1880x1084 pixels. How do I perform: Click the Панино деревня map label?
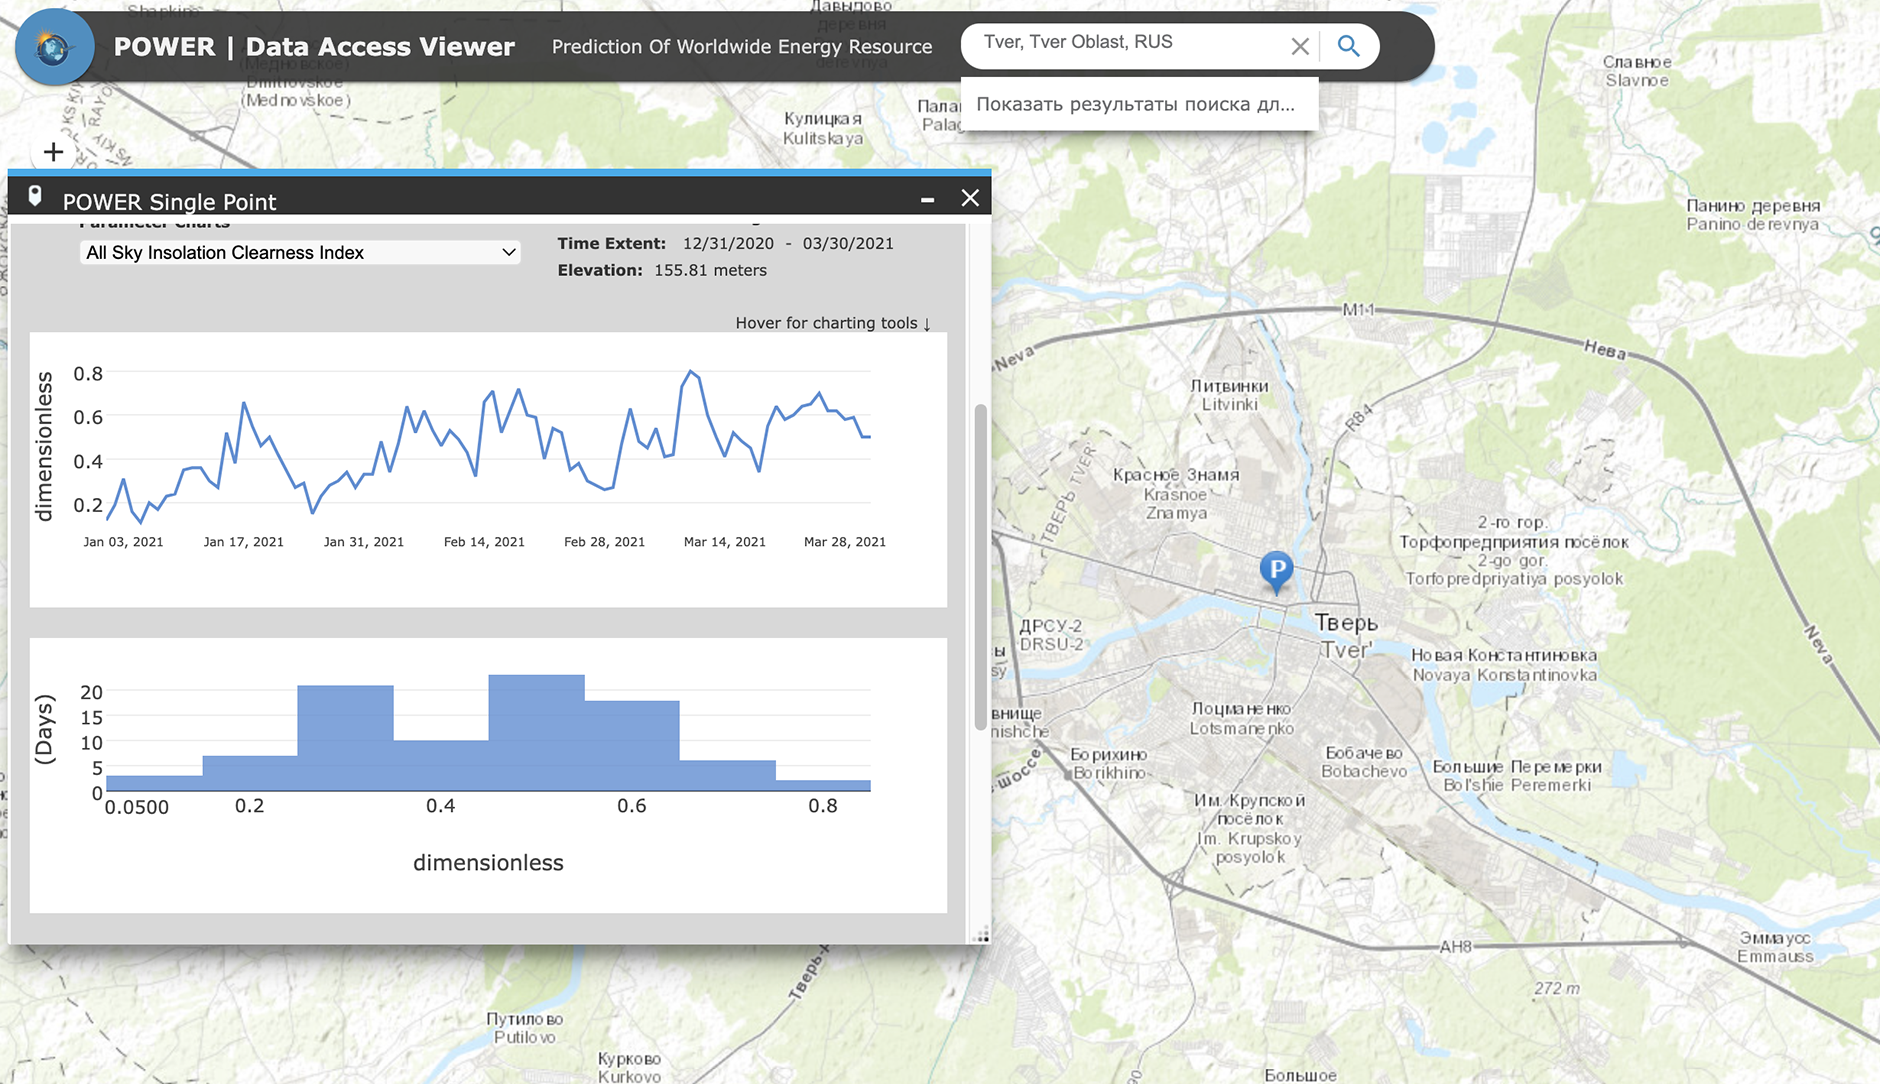tap(1753, 215)
